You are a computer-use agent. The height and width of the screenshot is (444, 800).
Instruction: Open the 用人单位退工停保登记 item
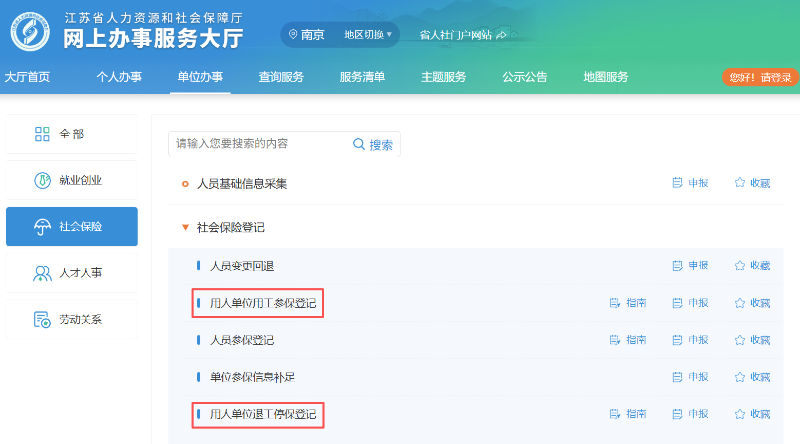262,414
